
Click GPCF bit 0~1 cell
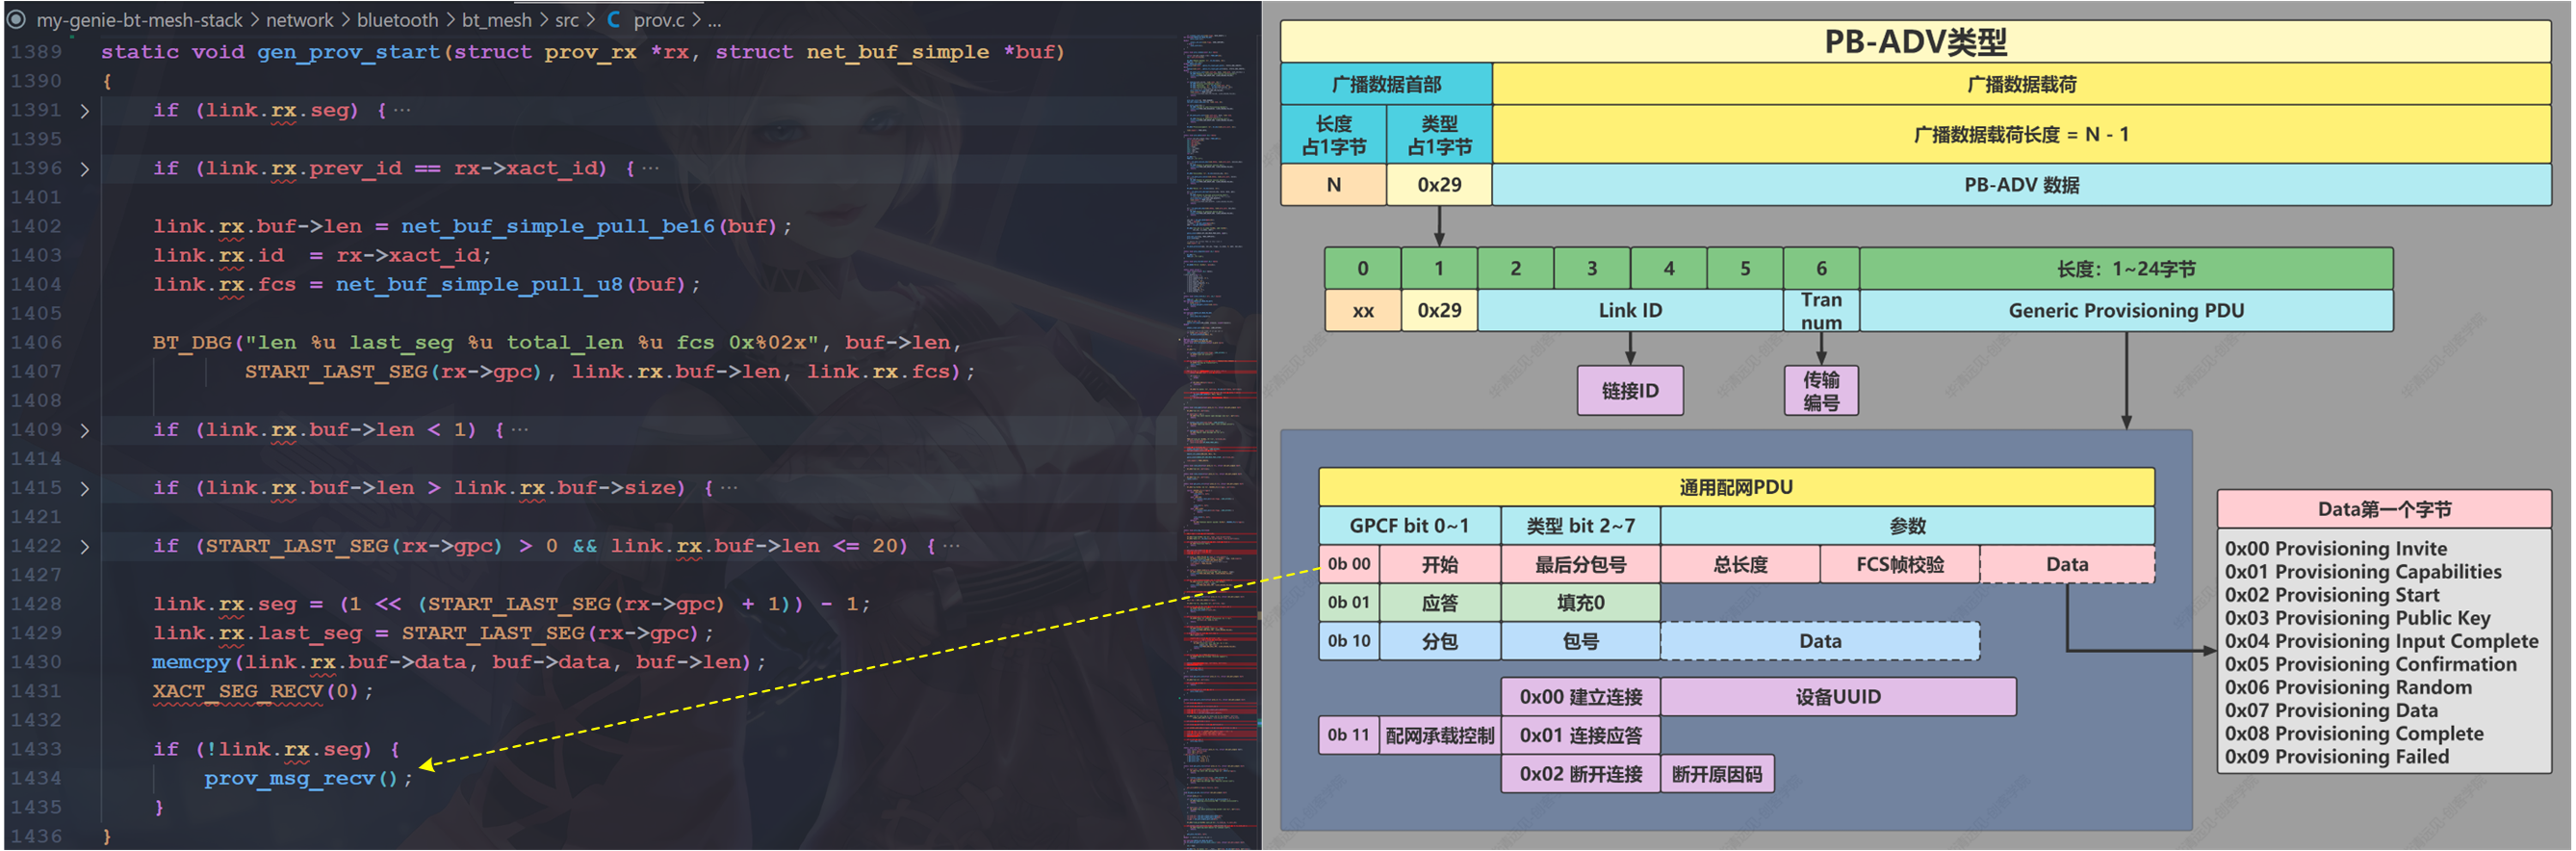coord(1409,526)
